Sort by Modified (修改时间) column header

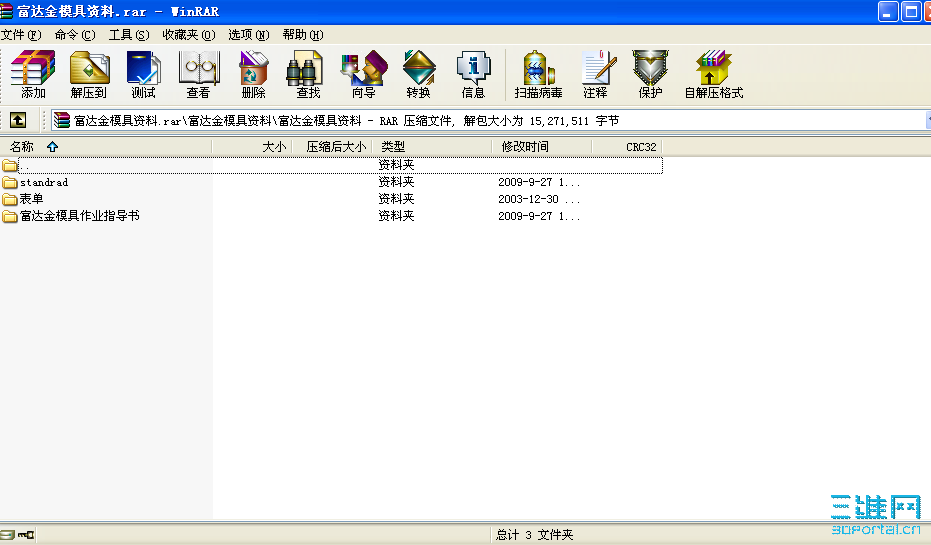pos(542,147)
